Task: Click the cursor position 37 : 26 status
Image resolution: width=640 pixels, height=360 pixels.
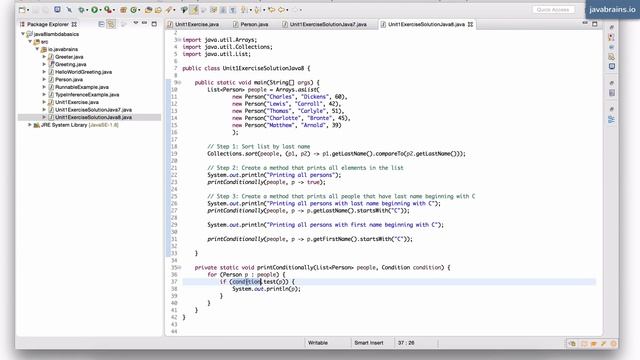Action: coord(406,343)
